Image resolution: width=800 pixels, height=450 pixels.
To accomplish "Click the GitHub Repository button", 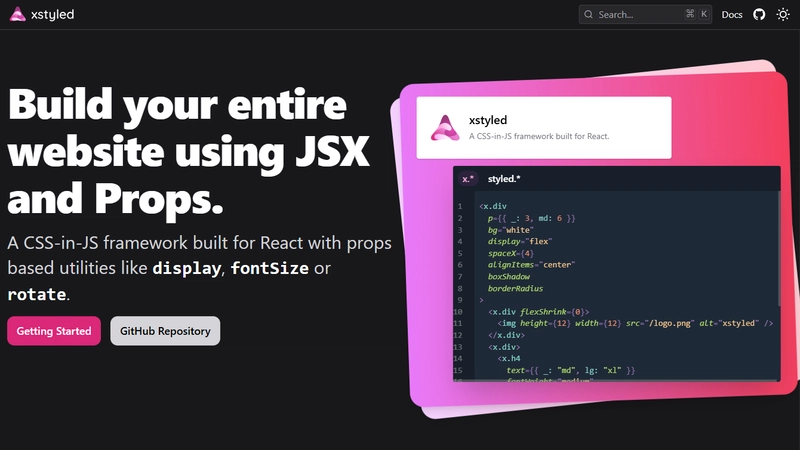I will (x=165, y=331).
